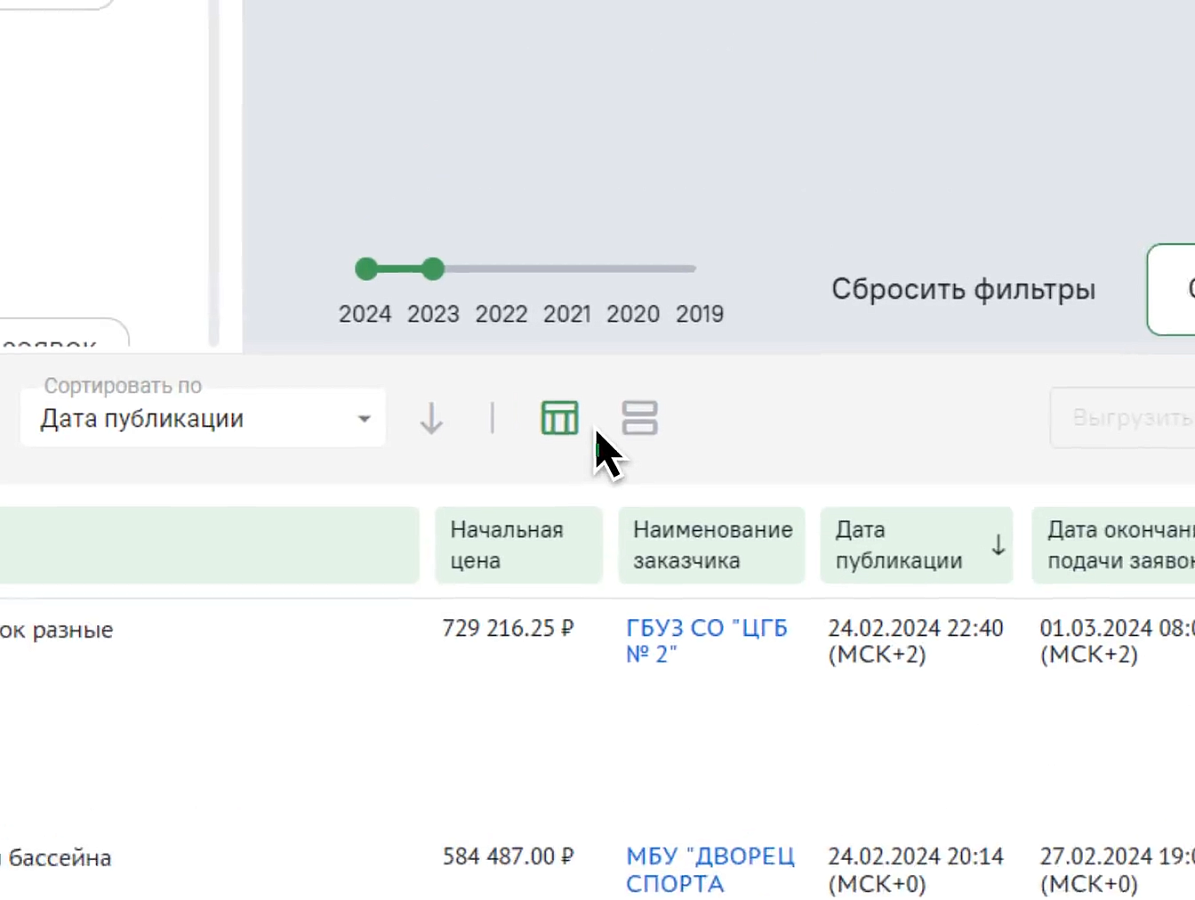
Task: Click the 'Выгрузить' button
Action: point(1123,418)
